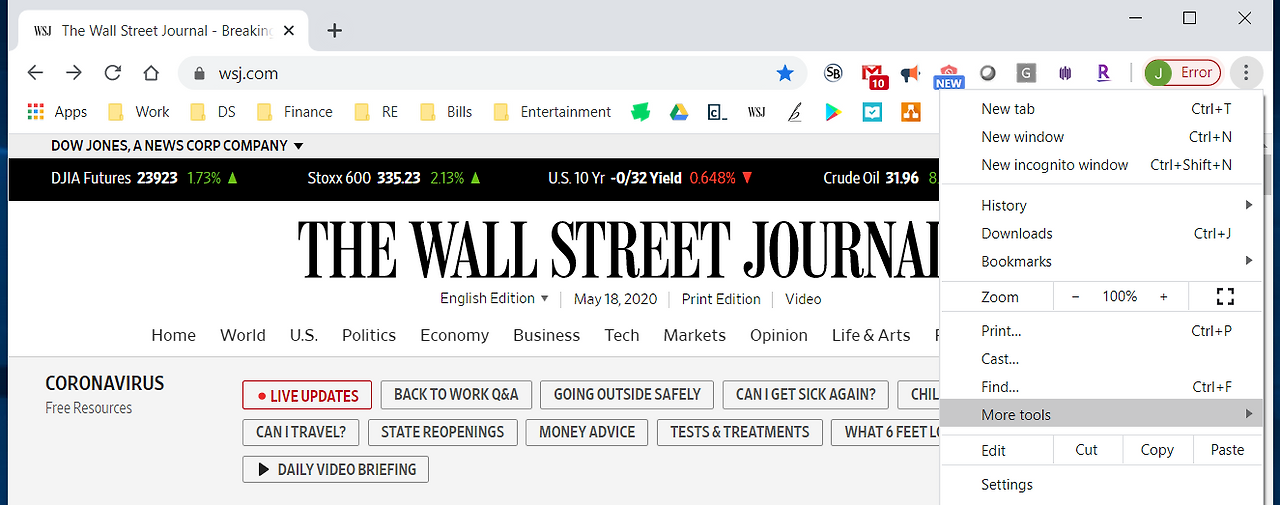Open the orange diagram bookmark icon
1280x505 pixels.
click(910, 112)
